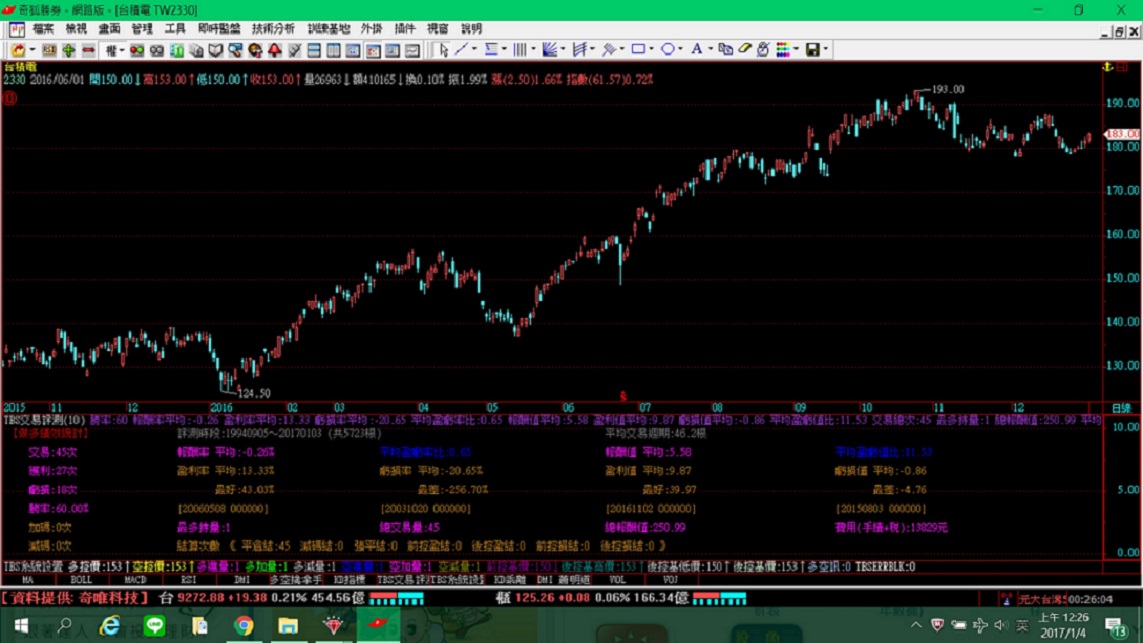This screenshot has width=1143, height=643.
Task: Click the 124.50 low price label
Action: coord(254,394)
